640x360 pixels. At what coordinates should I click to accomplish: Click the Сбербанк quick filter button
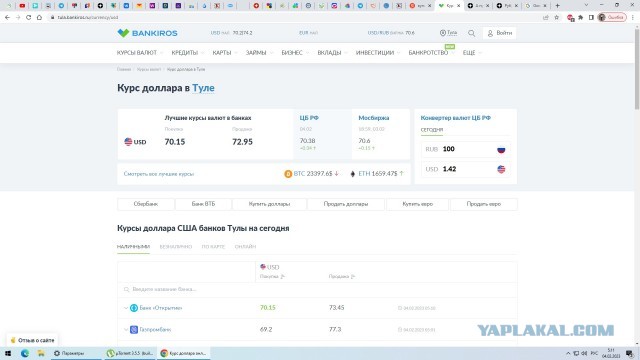pos(146,204)
